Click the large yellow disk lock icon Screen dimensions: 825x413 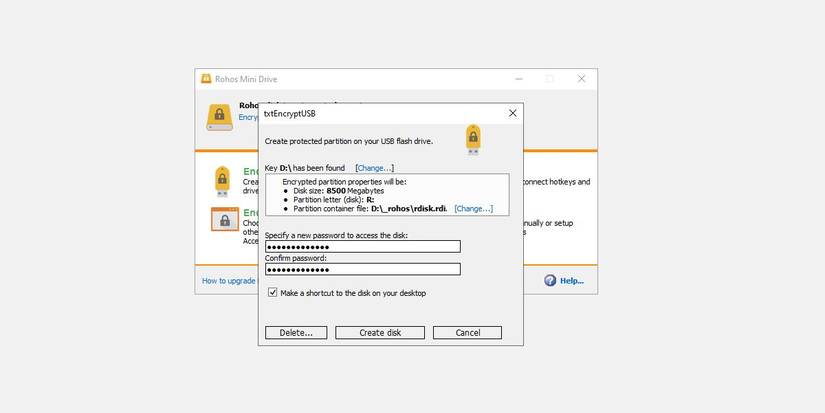(219, 117)
